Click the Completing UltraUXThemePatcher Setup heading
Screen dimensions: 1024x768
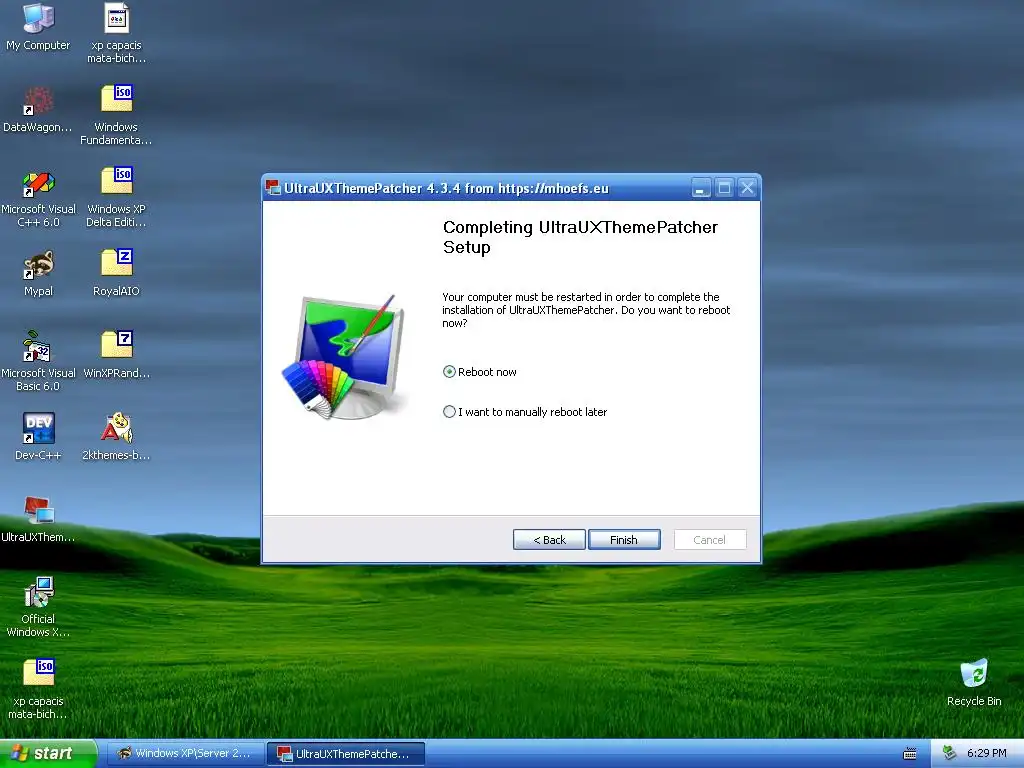coord(580,237)
